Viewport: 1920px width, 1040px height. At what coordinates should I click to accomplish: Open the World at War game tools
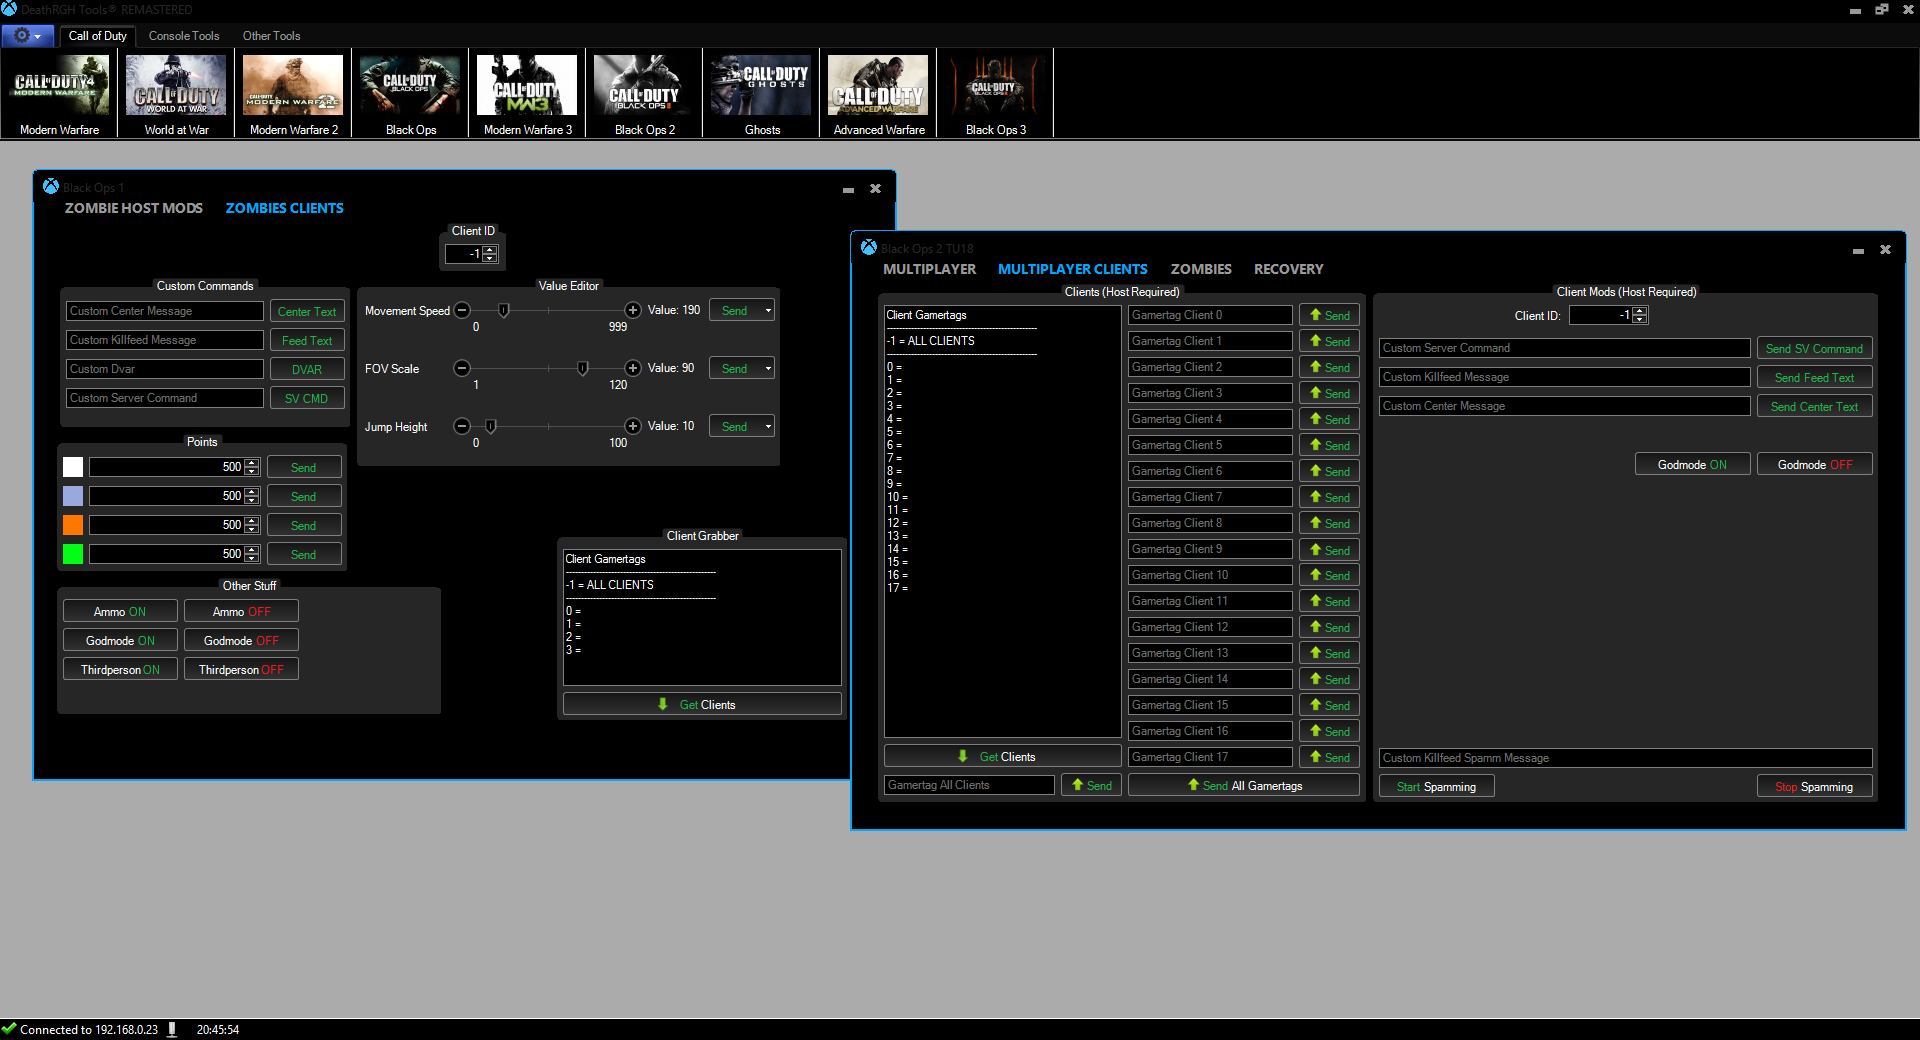coord(177,95)
